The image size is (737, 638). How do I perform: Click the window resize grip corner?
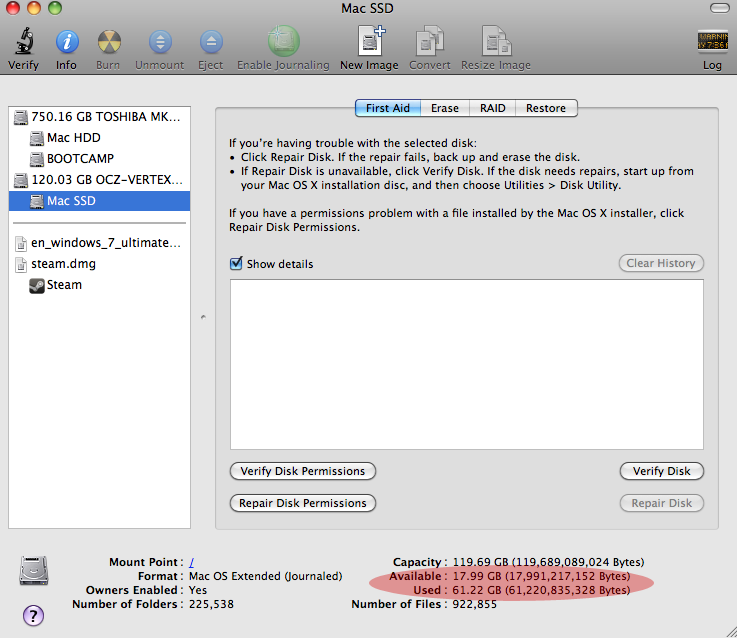[x=730, y=631]
